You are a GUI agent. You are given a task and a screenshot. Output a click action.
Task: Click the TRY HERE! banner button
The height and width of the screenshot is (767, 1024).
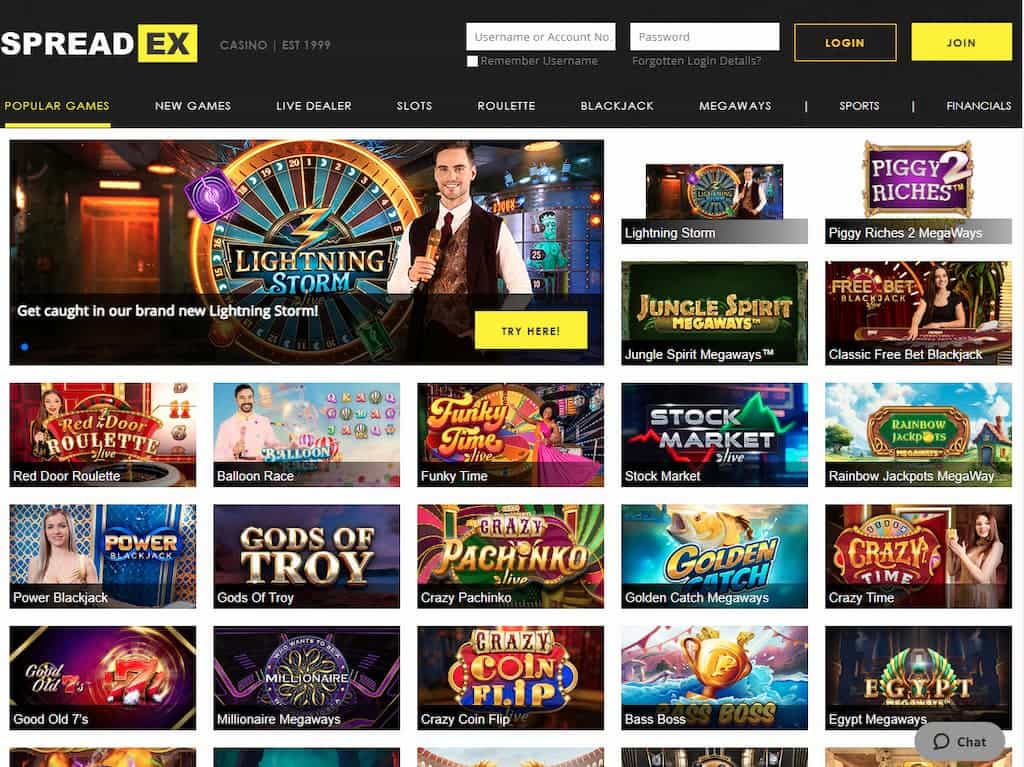(531, 331)
